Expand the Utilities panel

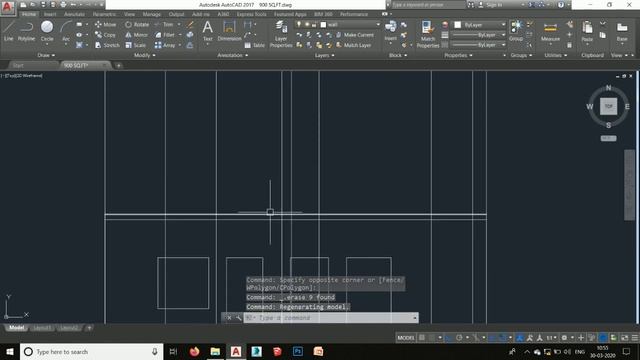[x=556, y=55]
